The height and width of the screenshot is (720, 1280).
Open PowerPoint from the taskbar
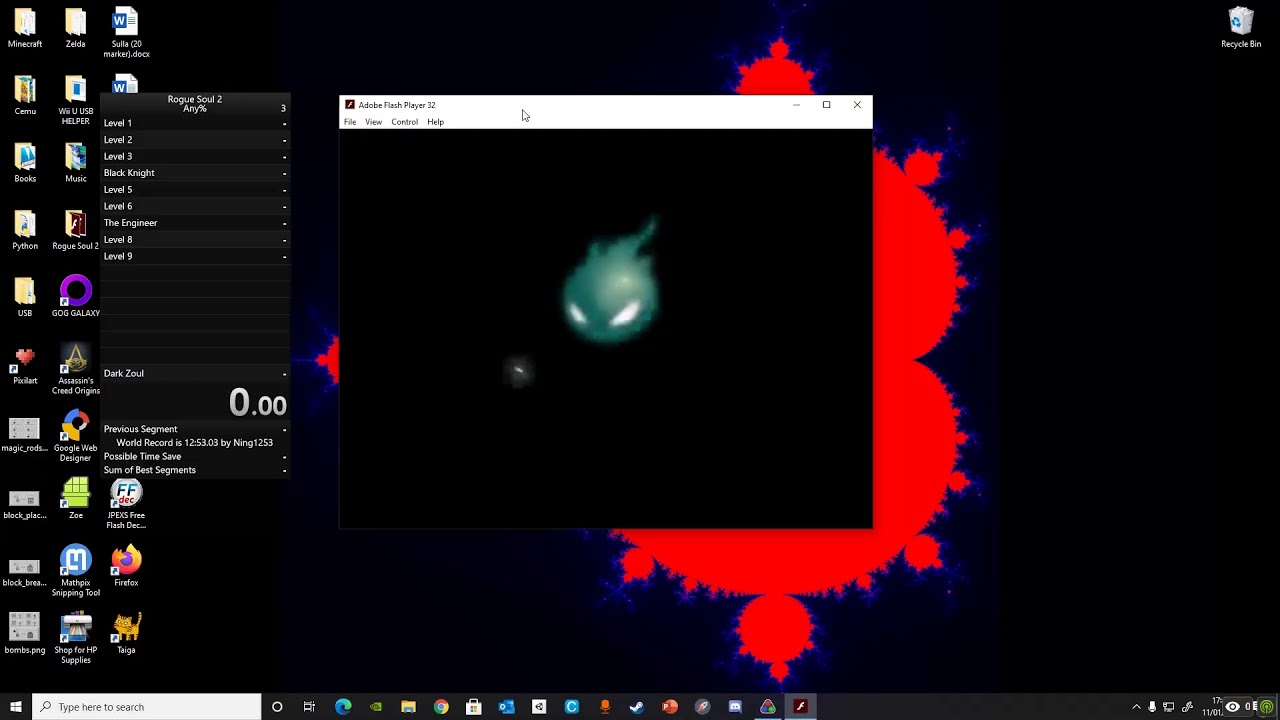click(670, 707)
